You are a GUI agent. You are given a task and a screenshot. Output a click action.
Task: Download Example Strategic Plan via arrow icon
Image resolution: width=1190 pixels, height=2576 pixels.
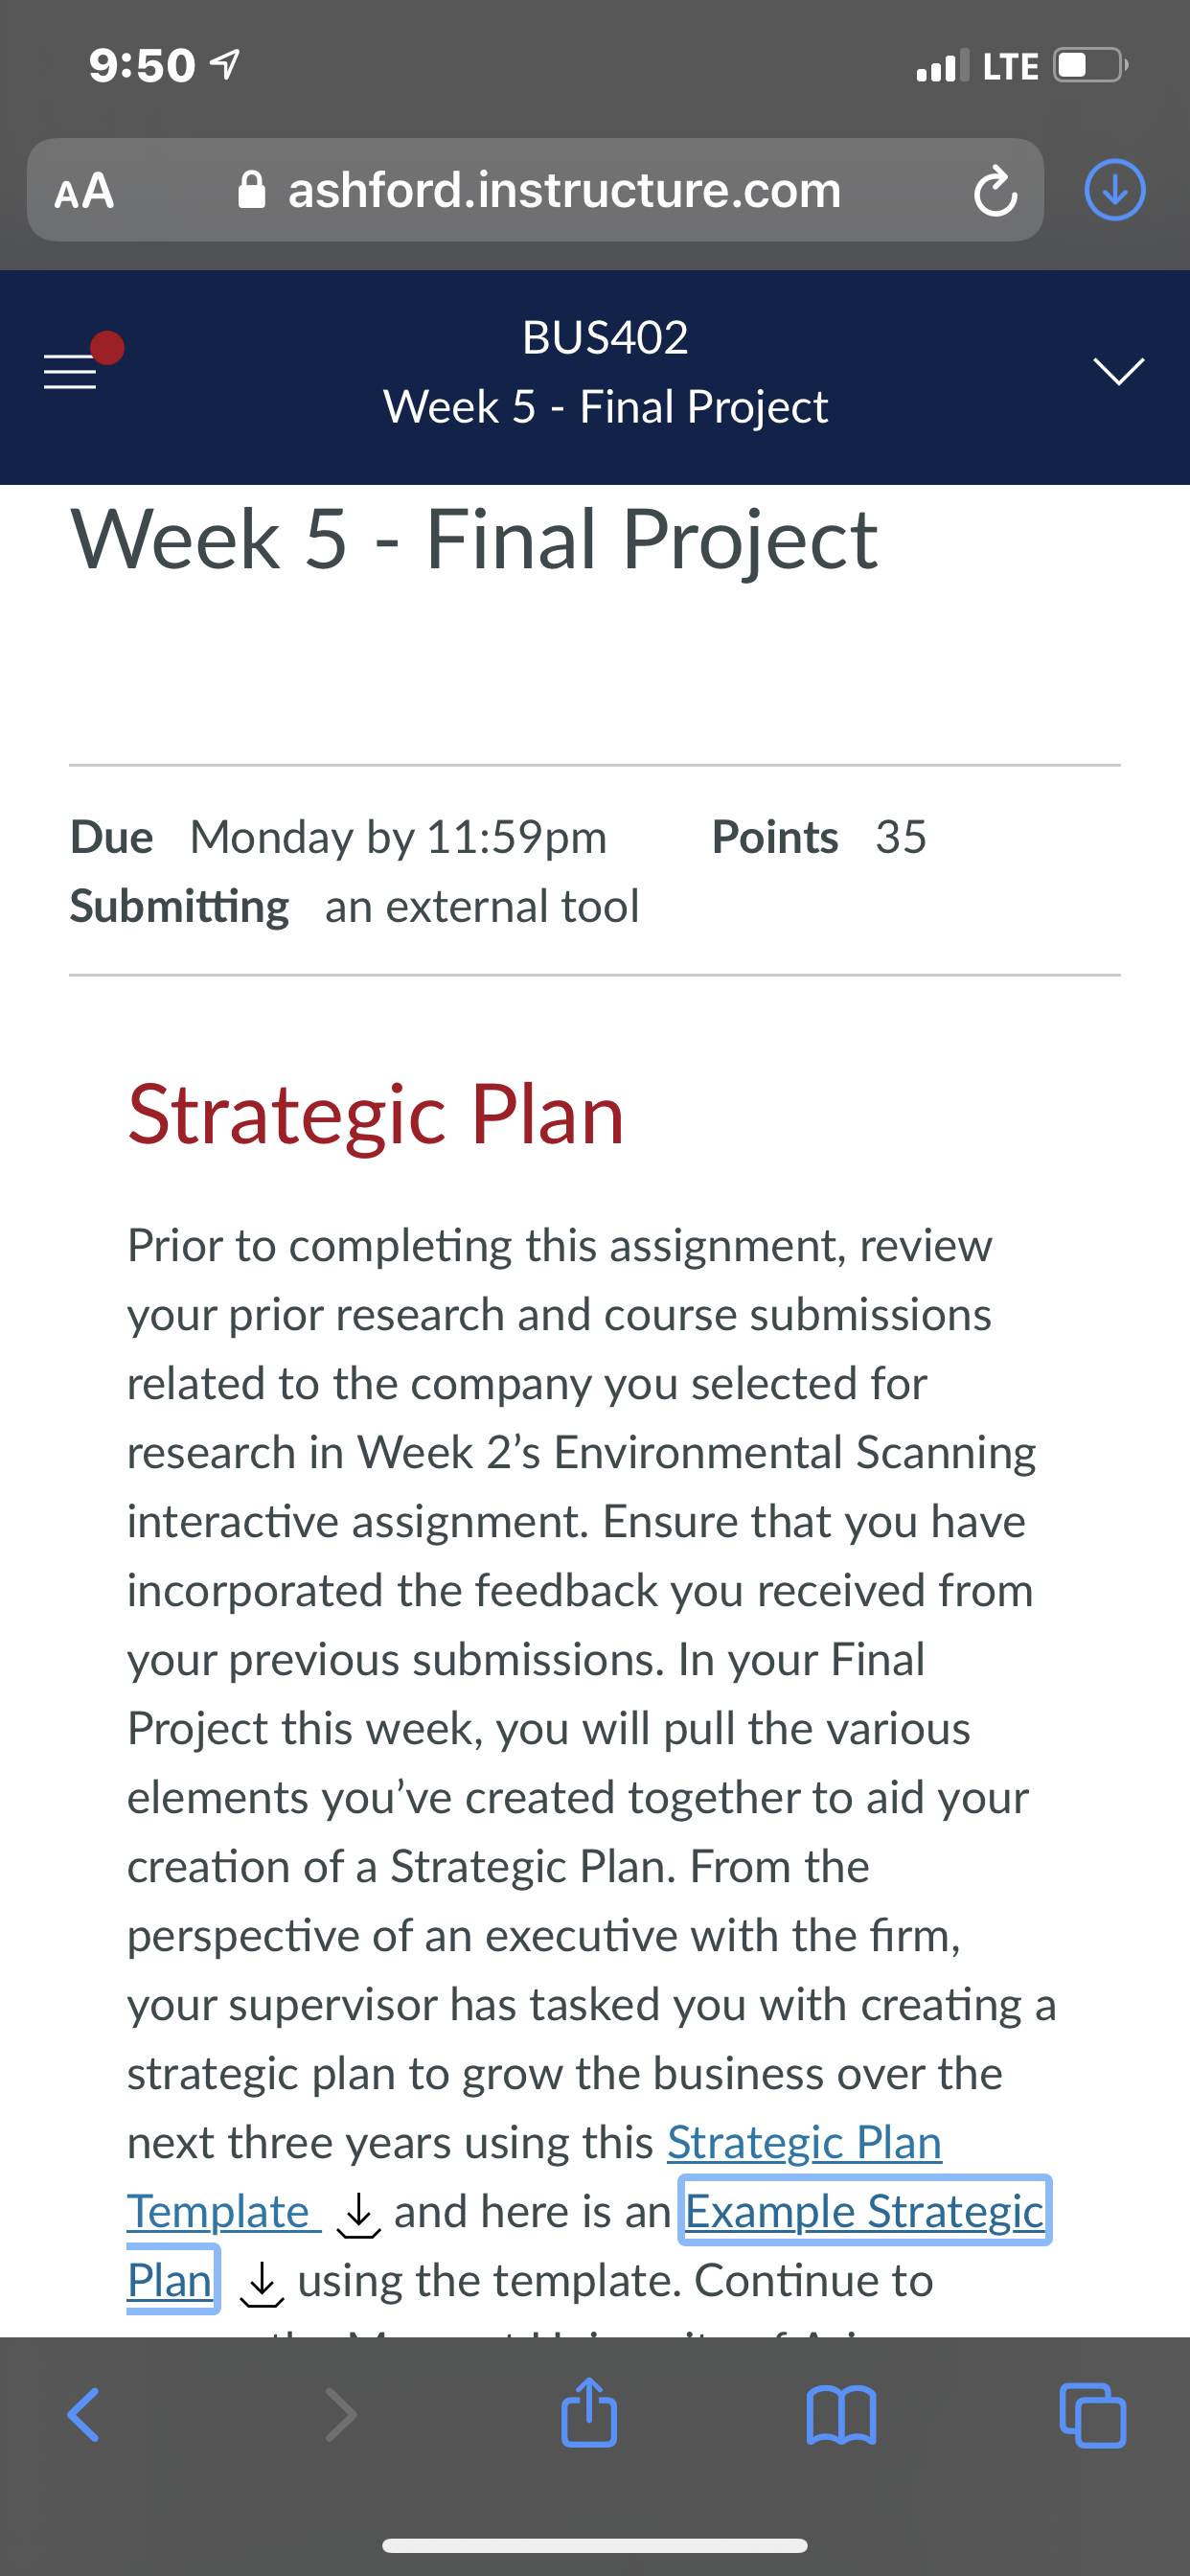point(262,2284)
